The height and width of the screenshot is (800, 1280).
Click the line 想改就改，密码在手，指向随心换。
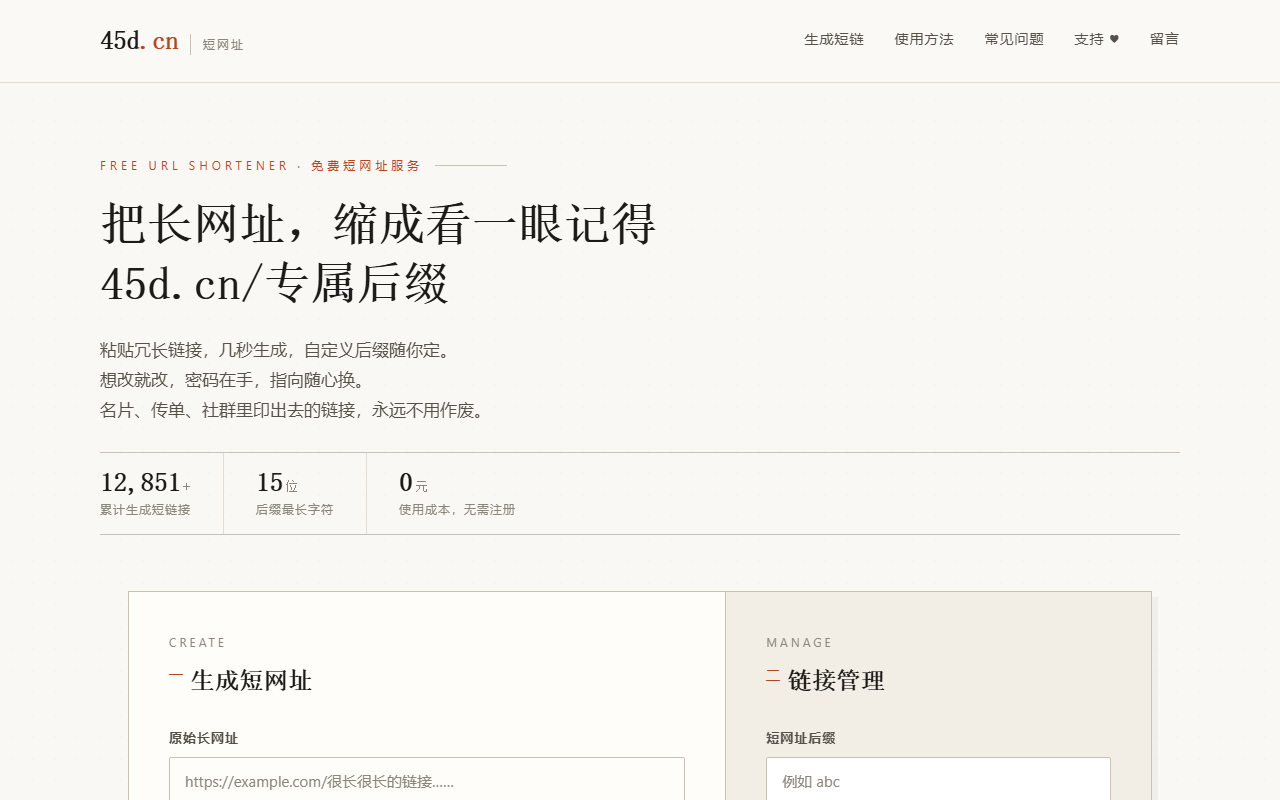[x=233, y=380]
